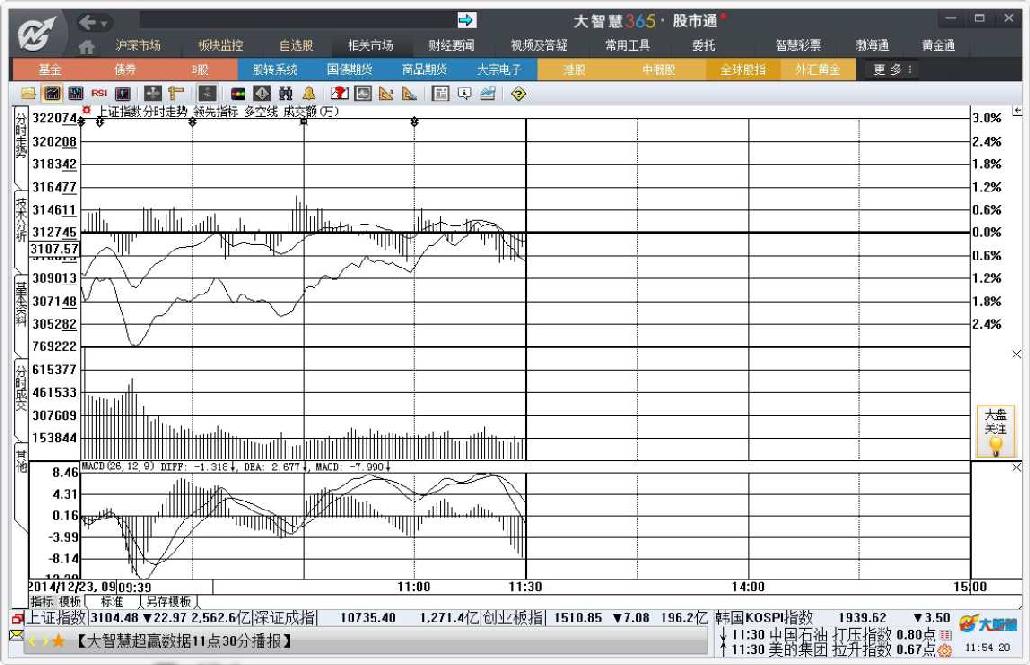The height and width of the screenshot is (665, 1030).
Task: Select the 标准 template tab
Action: [x=112, y=601]
